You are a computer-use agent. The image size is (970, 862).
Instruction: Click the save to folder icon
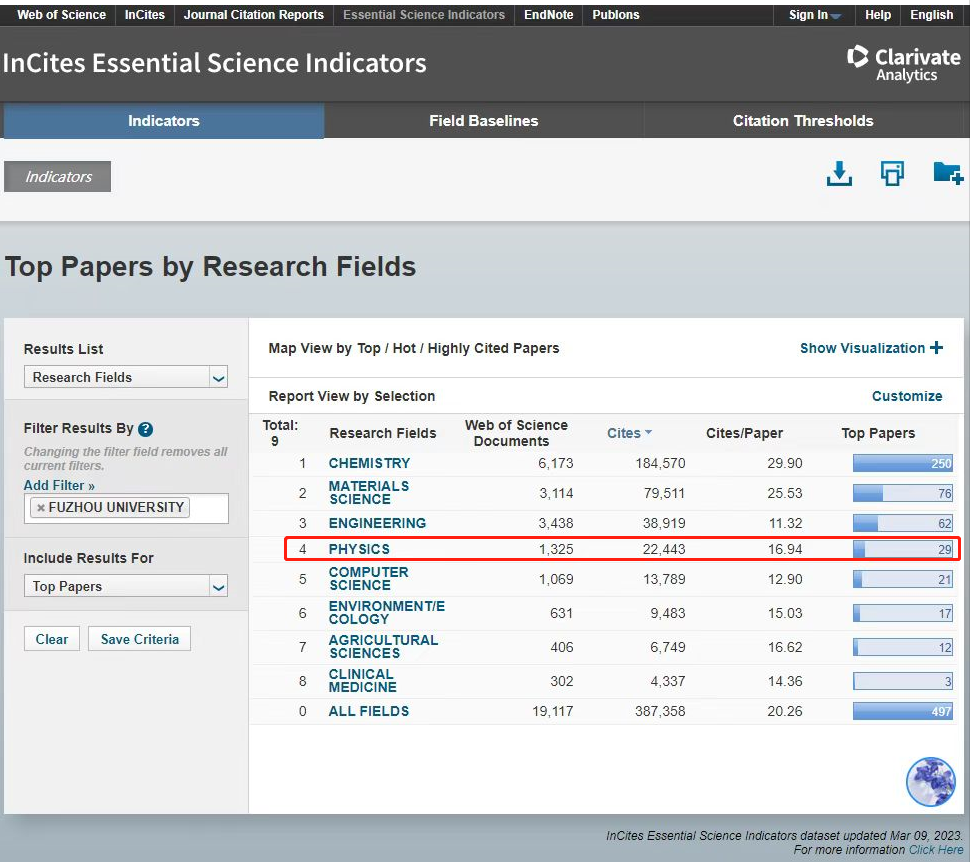click(947, 173)
